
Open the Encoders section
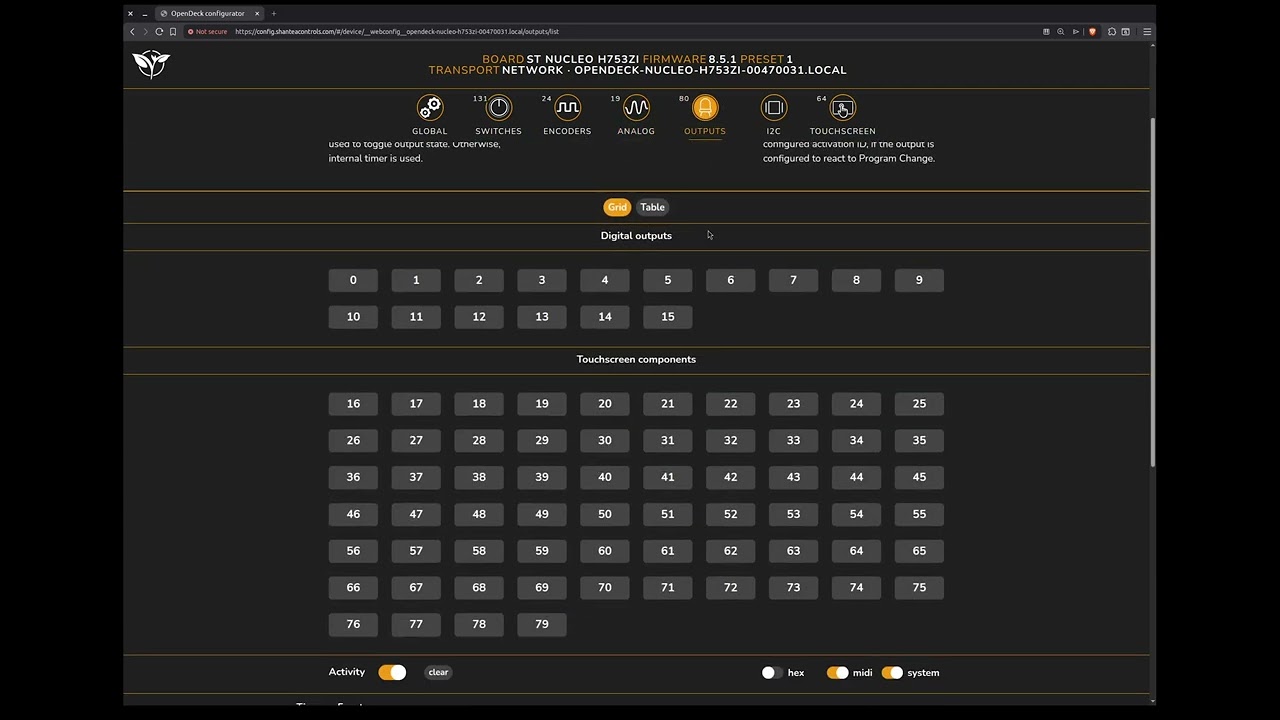tap(567, 115)
